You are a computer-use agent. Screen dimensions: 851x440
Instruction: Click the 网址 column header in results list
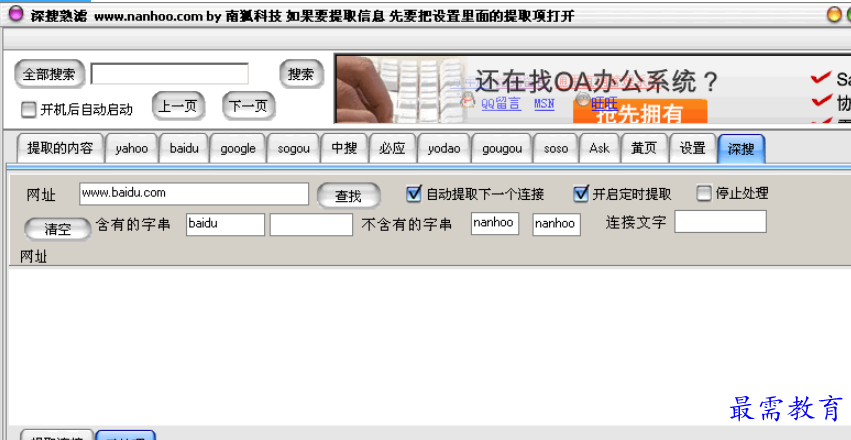pyautogui.click(x=33, y=257)
